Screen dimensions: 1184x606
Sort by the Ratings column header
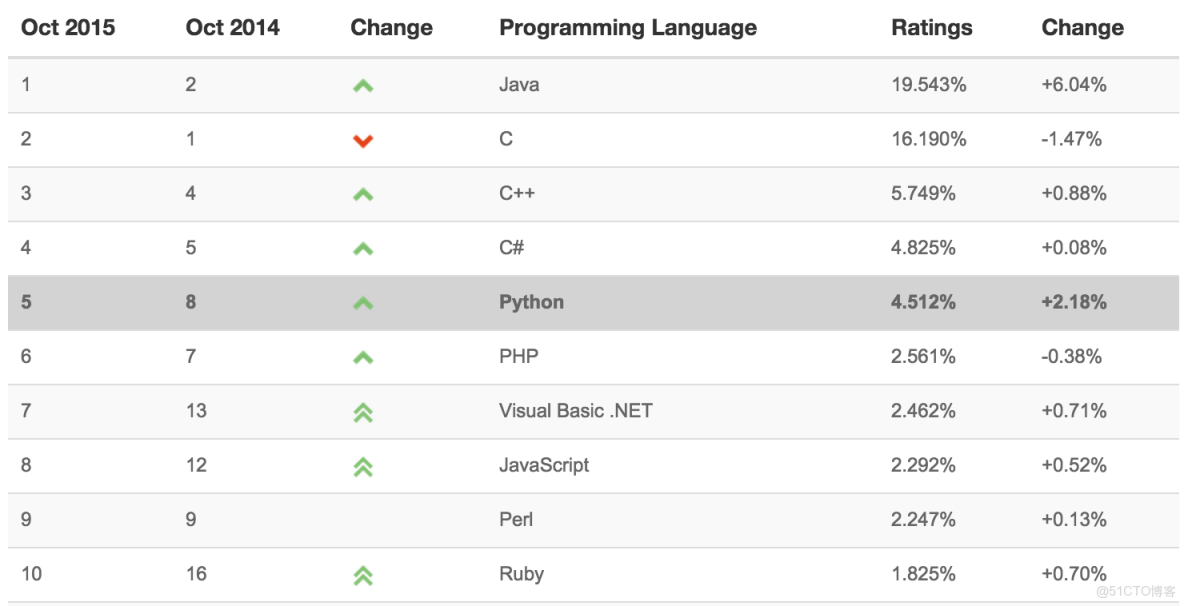(932, 27)
